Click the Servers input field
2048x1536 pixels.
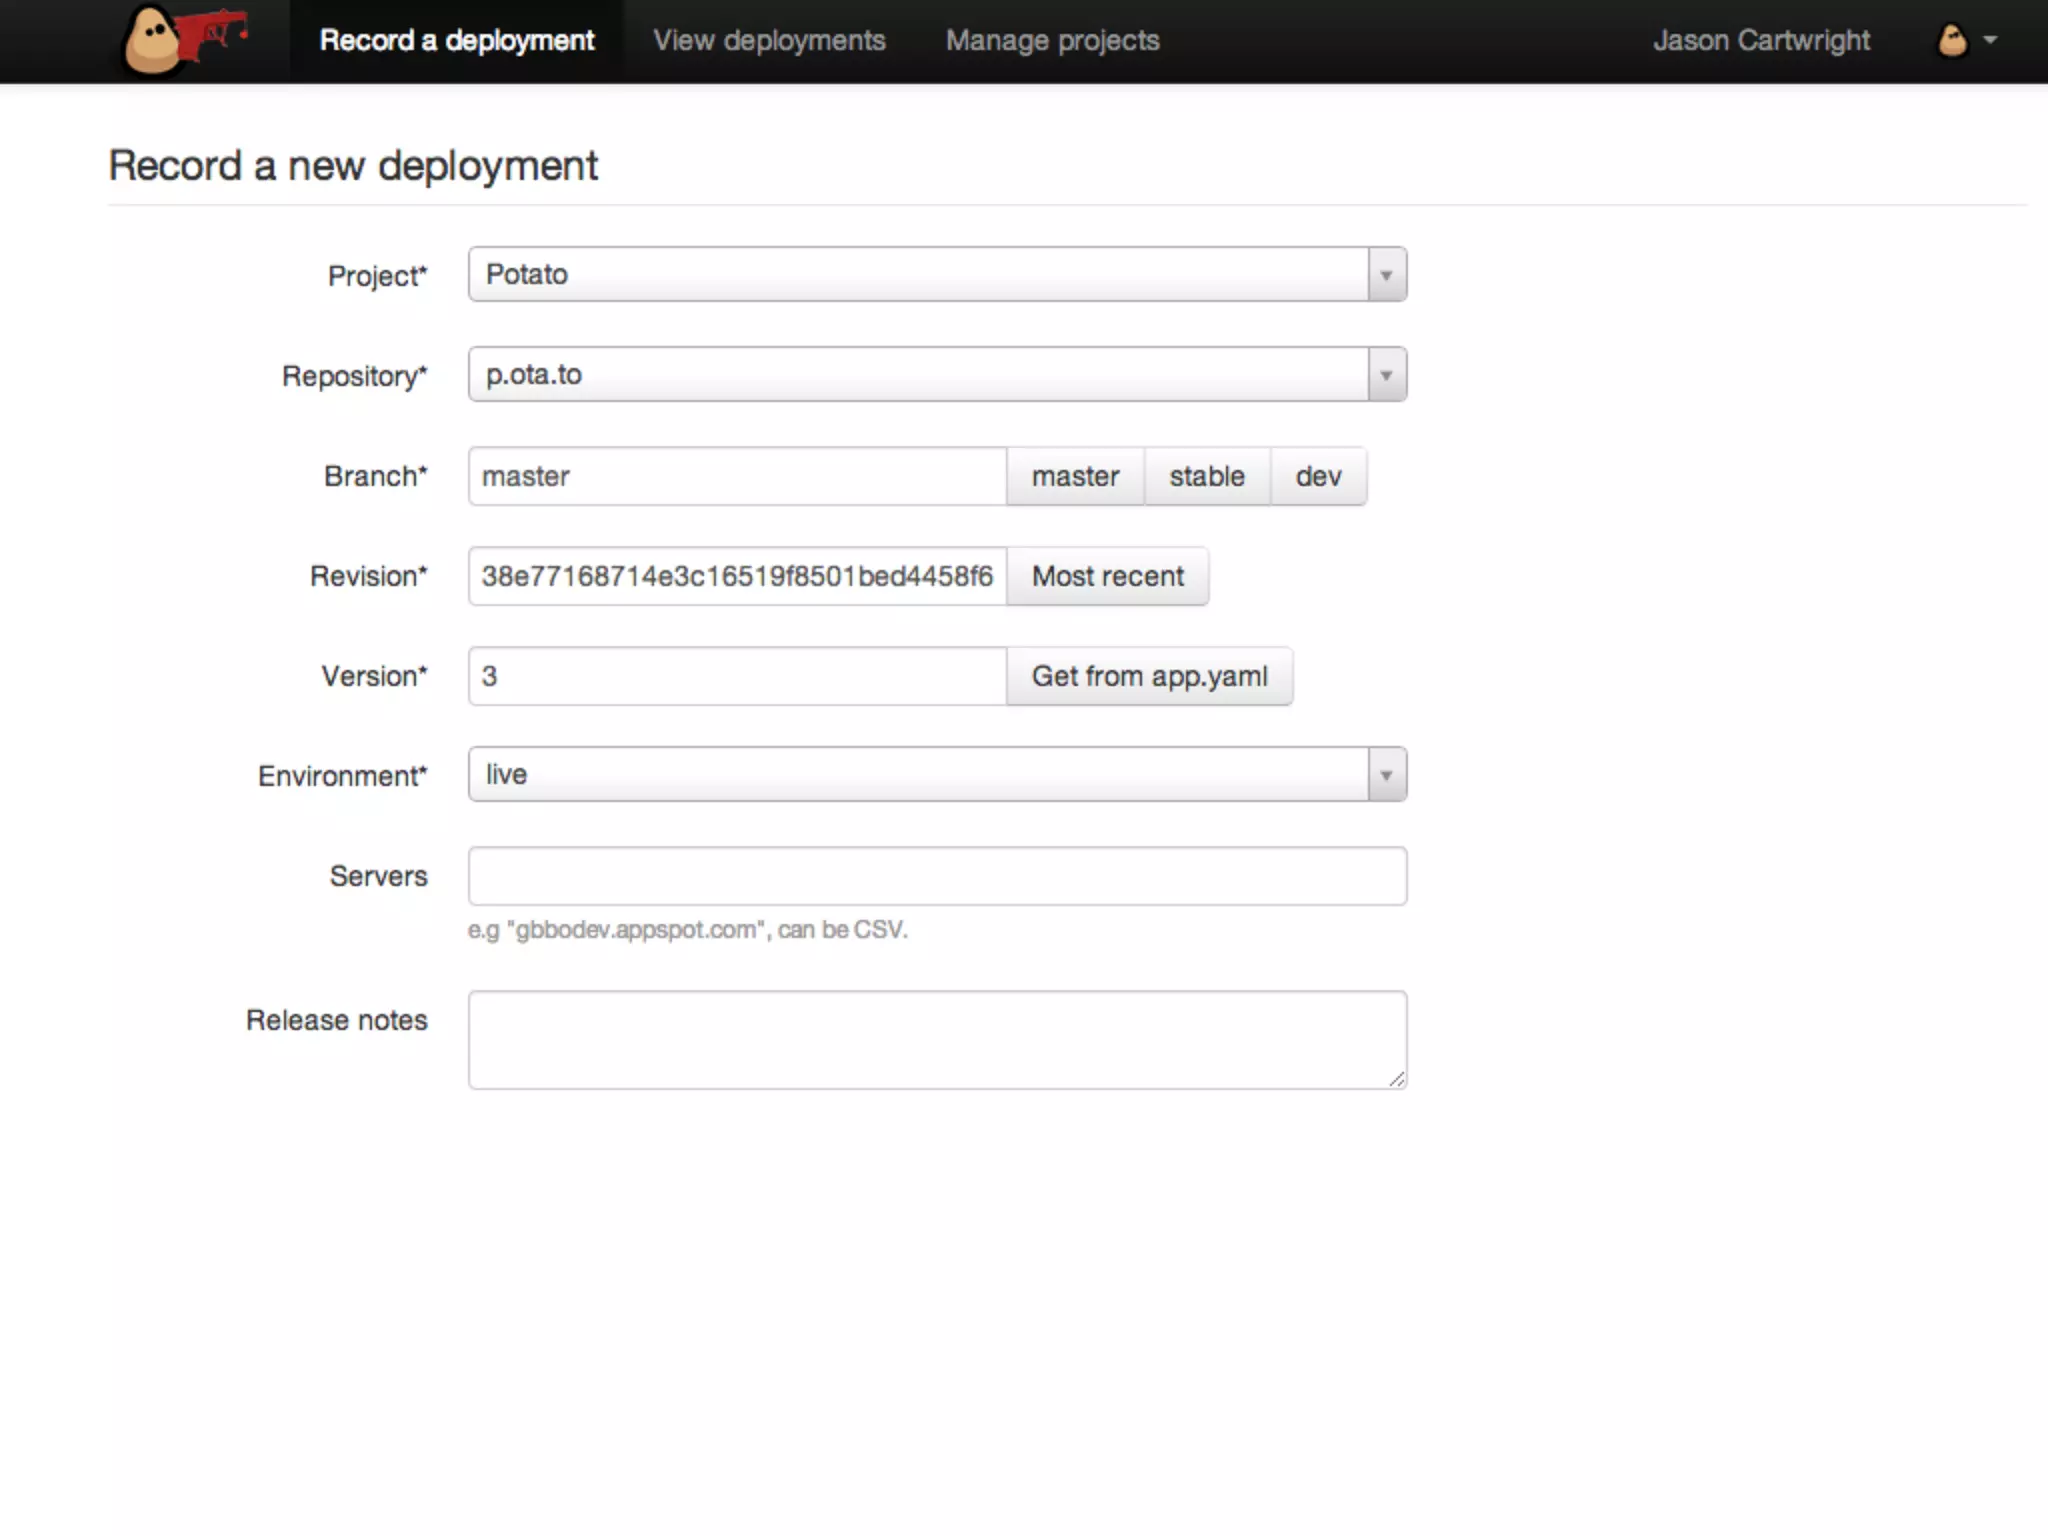click(937, 877)
